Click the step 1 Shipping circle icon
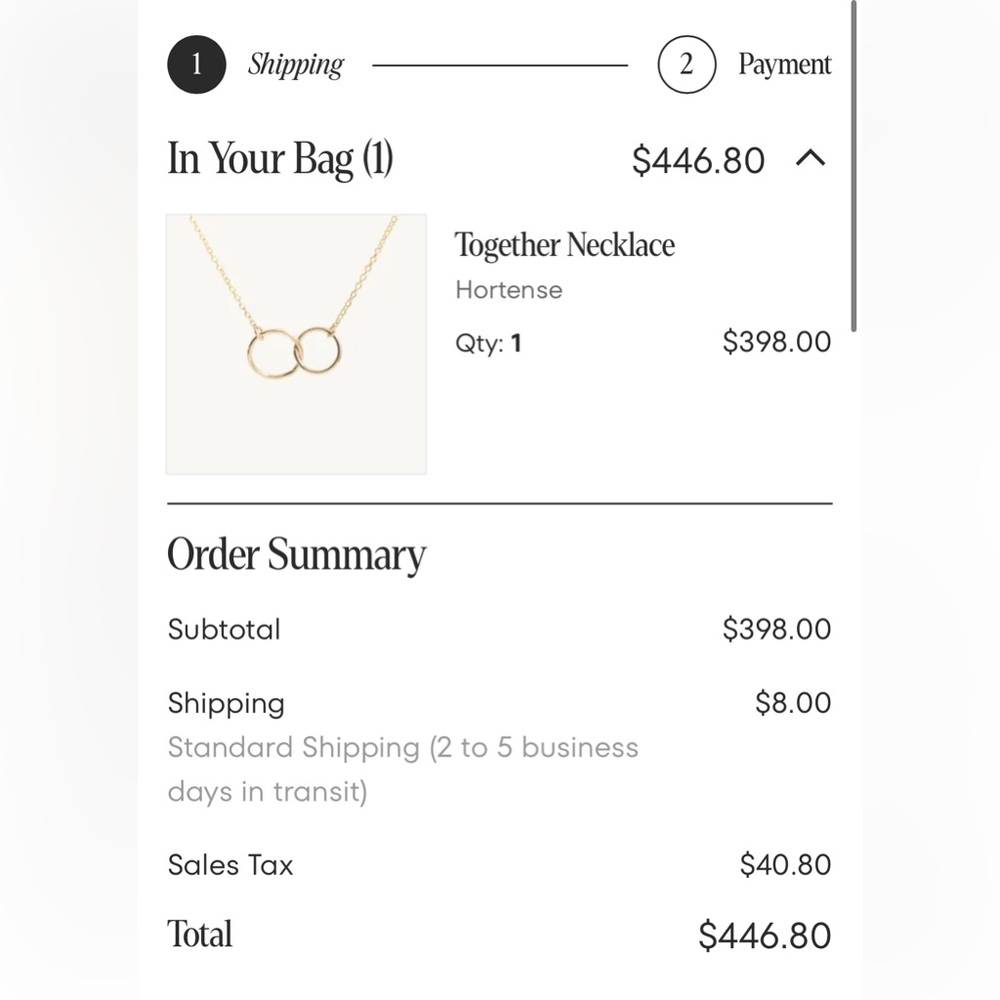This screenshot has width=1000, height=1000. [x=196, y=64]
